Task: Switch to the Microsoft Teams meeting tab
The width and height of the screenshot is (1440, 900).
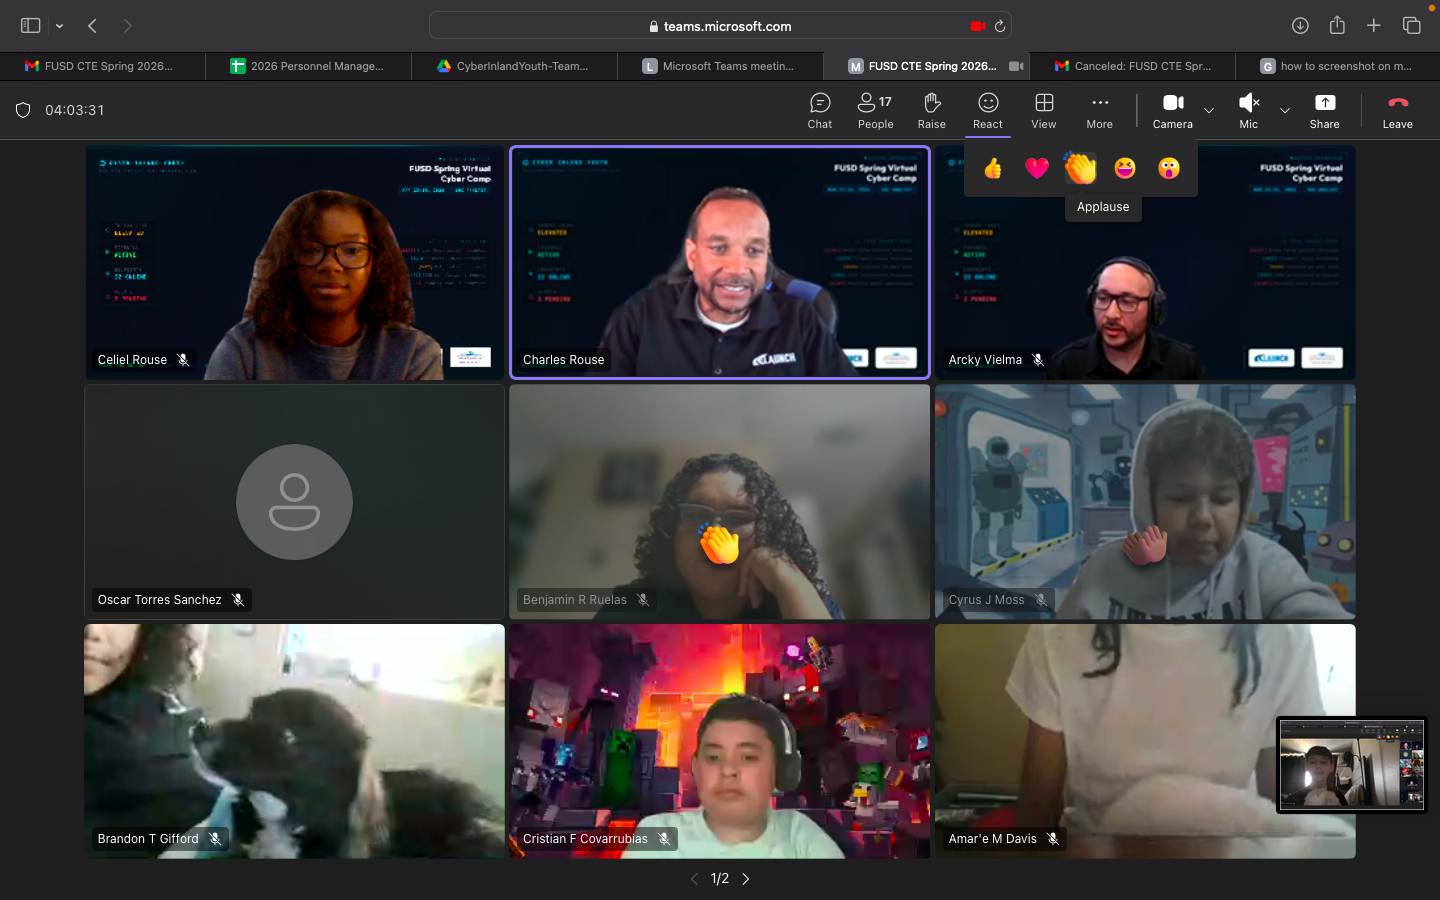Action: pos(720,66)
